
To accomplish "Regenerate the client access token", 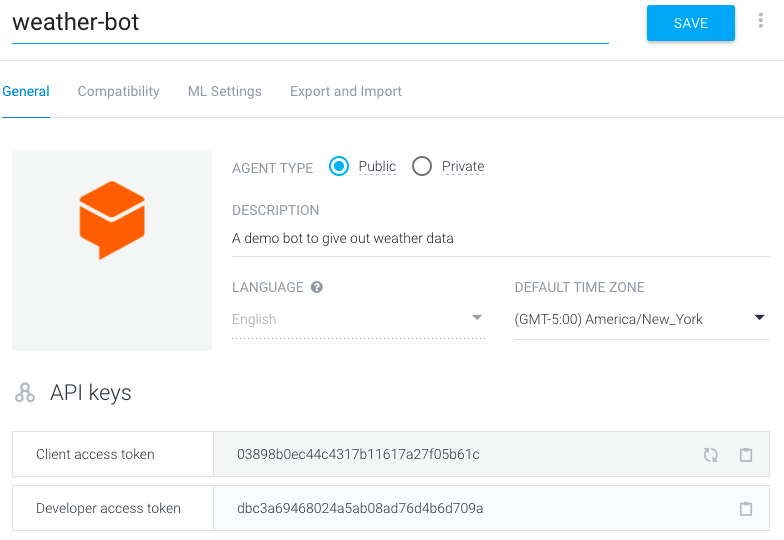I will click(710, 454).
